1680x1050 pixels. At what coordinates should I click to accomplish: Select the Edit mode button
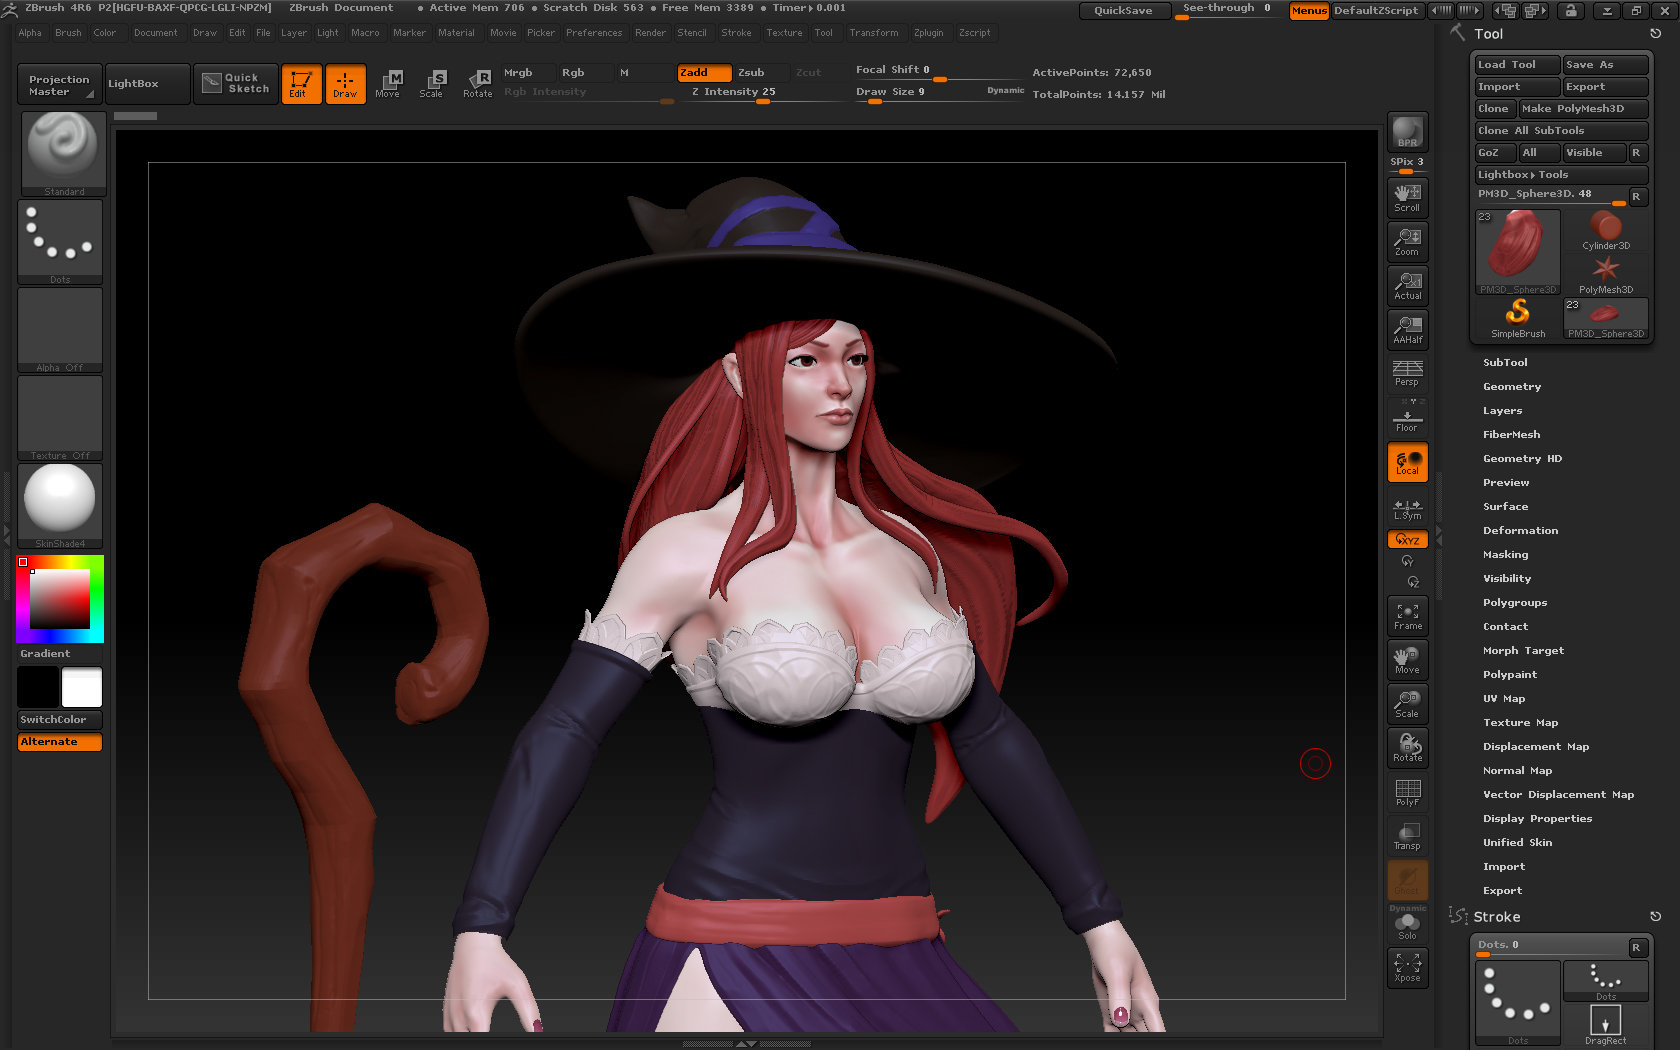[301, 83]
